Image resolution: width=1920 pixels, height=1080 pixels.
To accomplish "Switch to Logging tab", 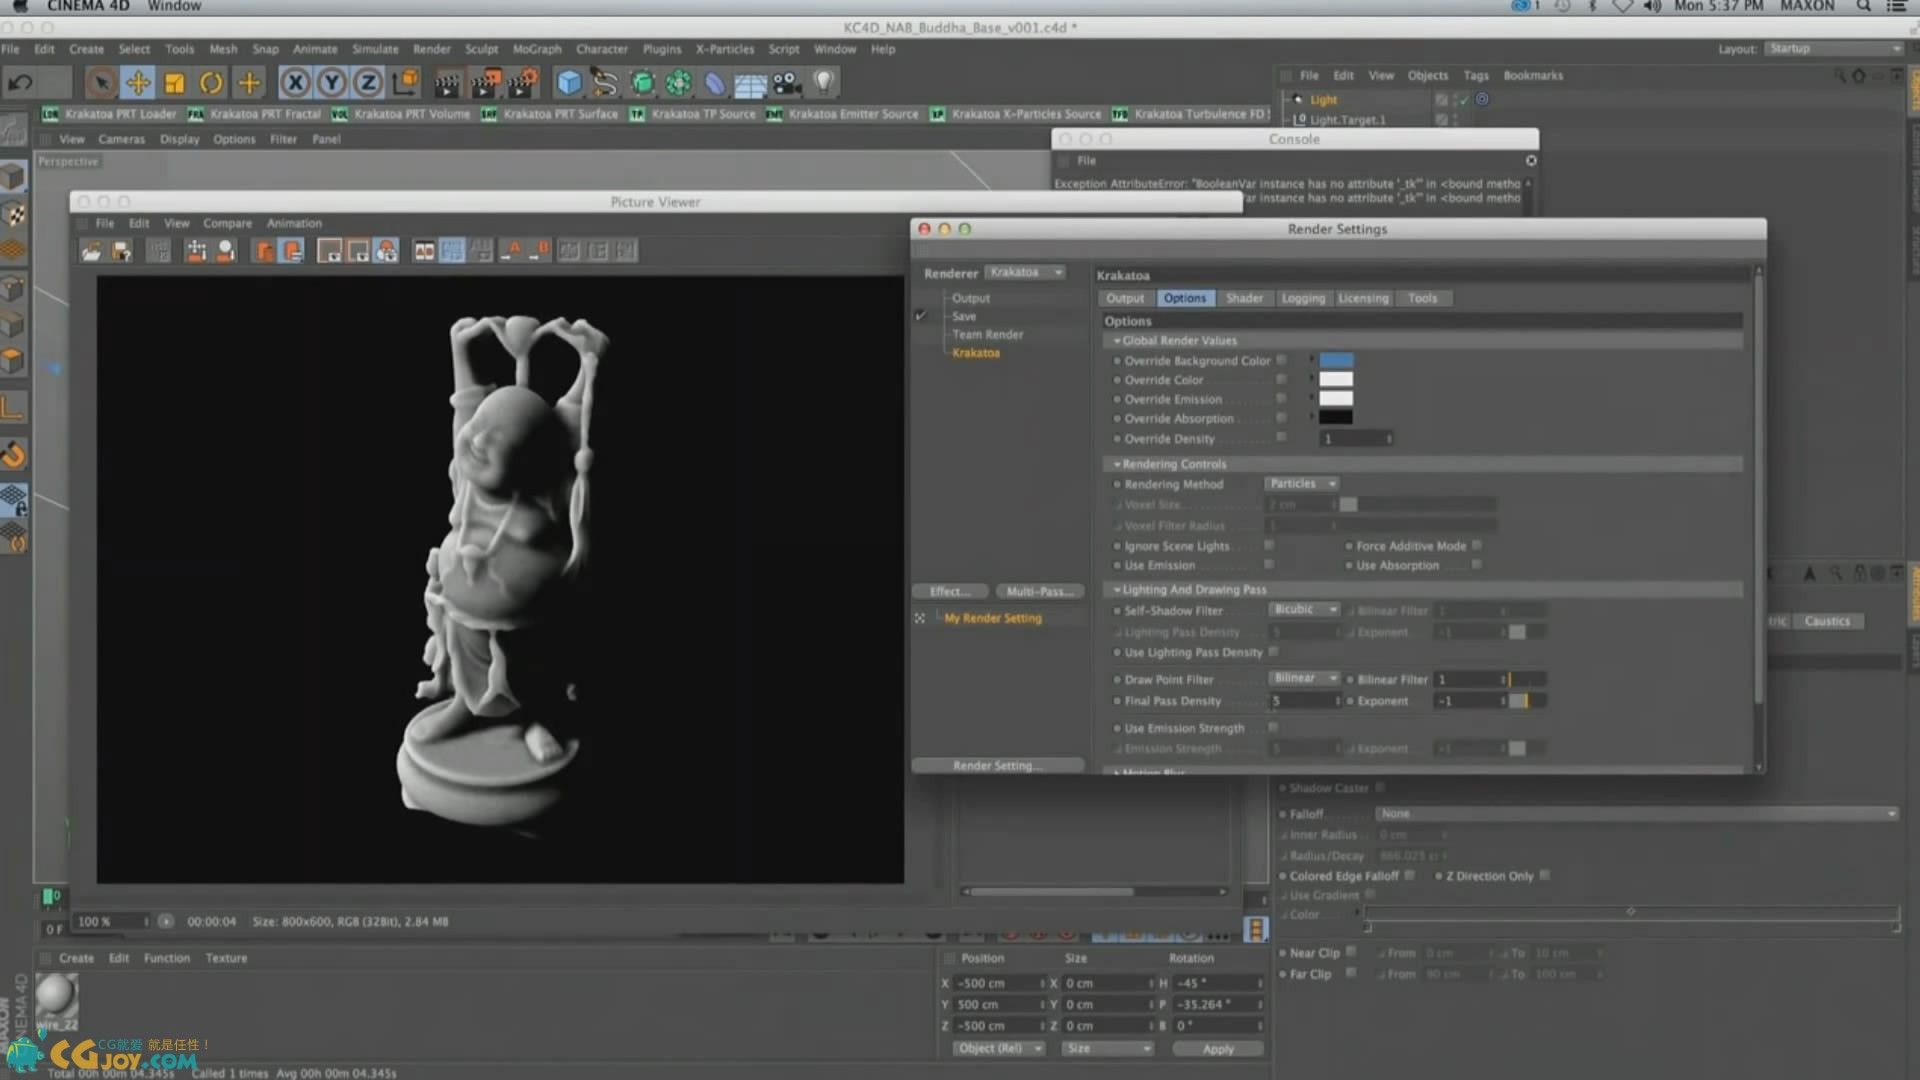I will pyautogui.click(x=1303, y=298).
